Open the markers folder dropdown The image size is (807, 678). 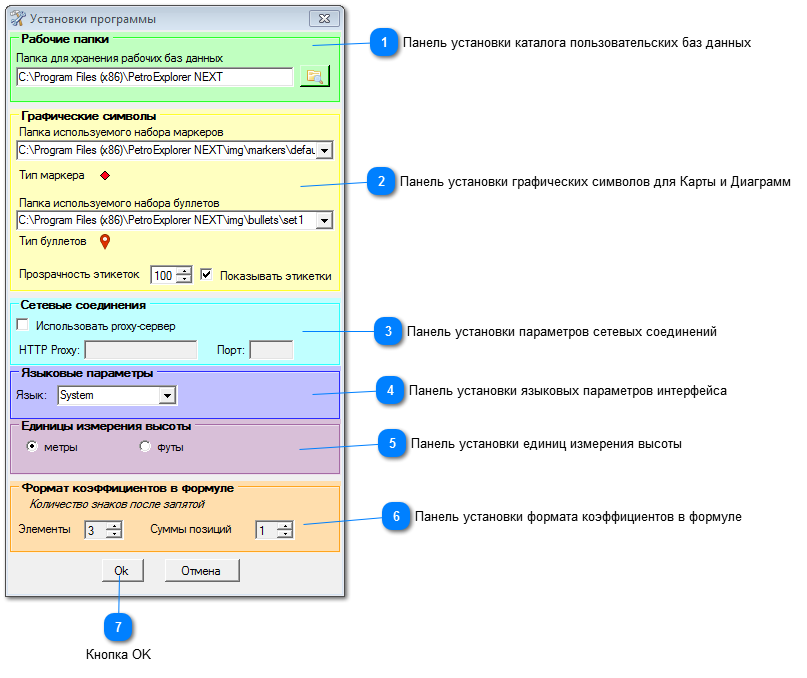[x=324, y=150]
